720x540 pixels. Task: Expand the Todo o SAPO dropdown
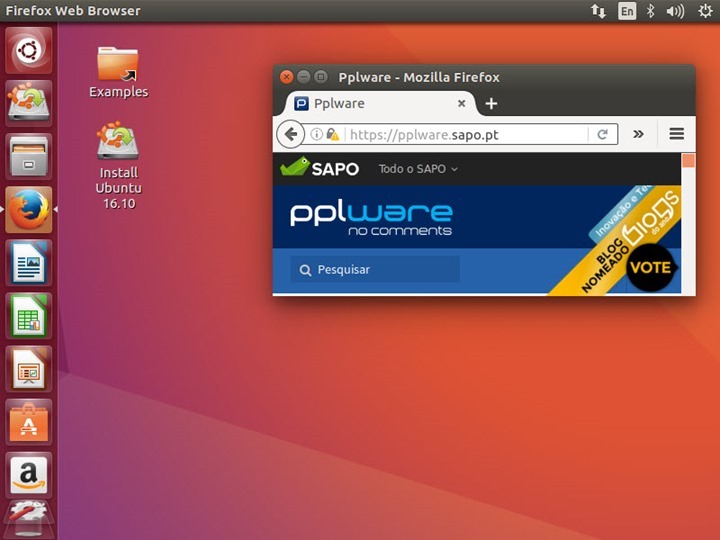pos(418,169)
